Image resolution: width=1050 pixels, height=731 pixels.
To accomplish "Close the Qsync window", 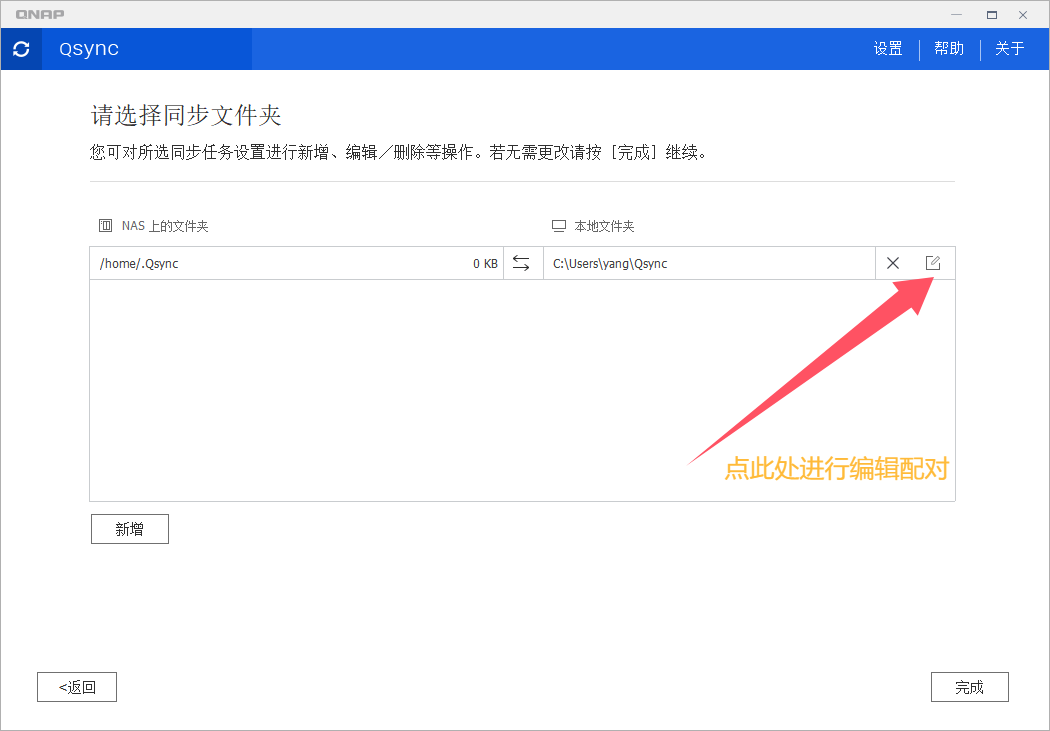I will click(1023, 15).
